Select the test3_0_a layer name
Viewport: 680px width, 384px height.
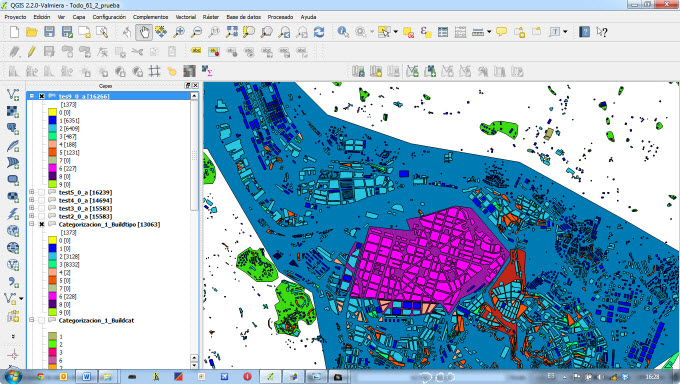pos(85,208)
